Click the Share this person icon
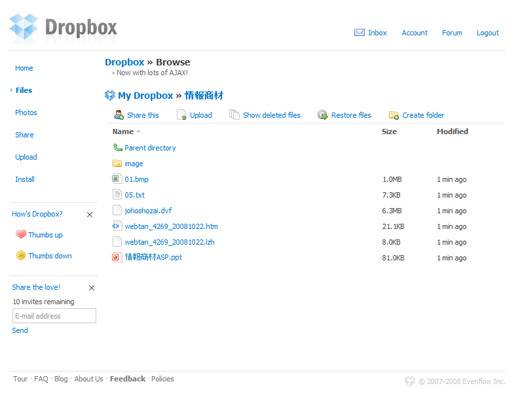The width and height of the screenshot is (520, 403). (119, 115)
